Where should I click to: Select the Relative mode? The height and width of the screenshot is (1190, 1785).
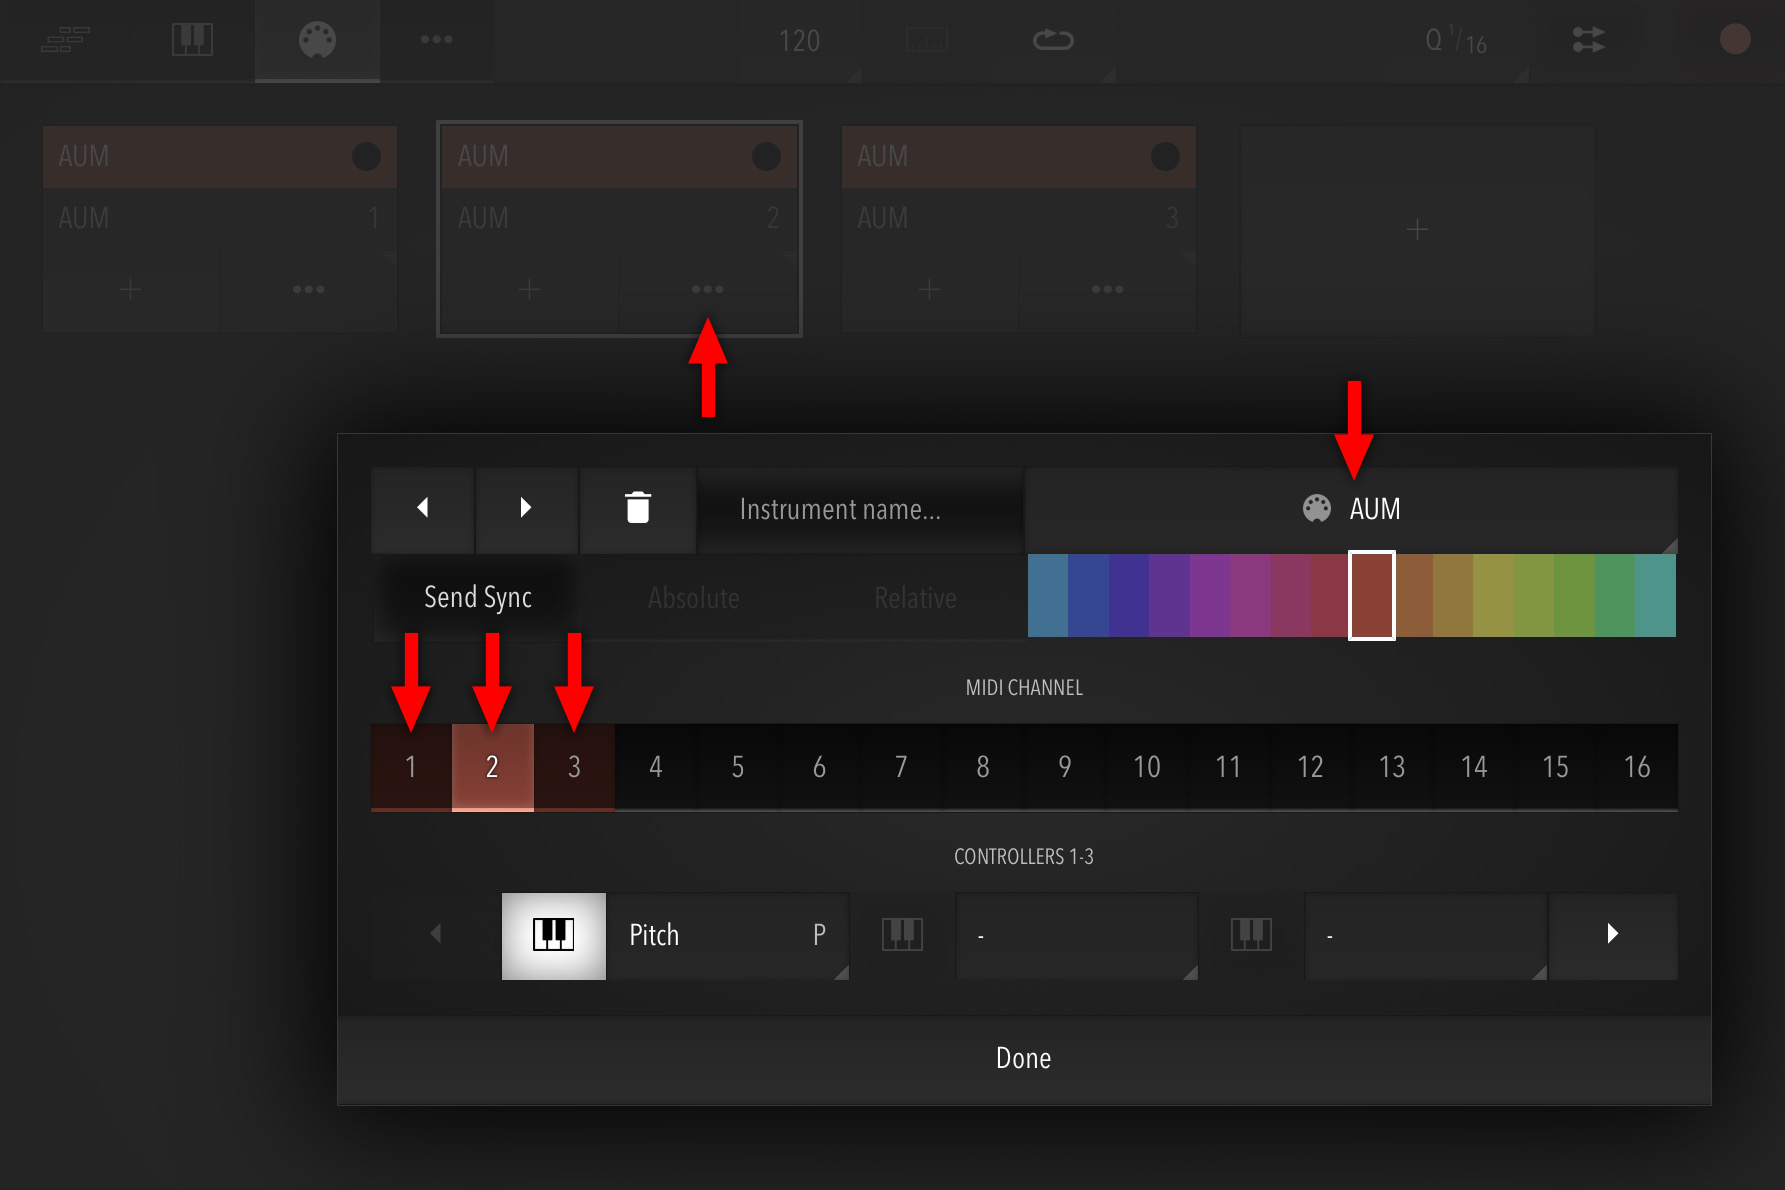(x=915, y=598)
